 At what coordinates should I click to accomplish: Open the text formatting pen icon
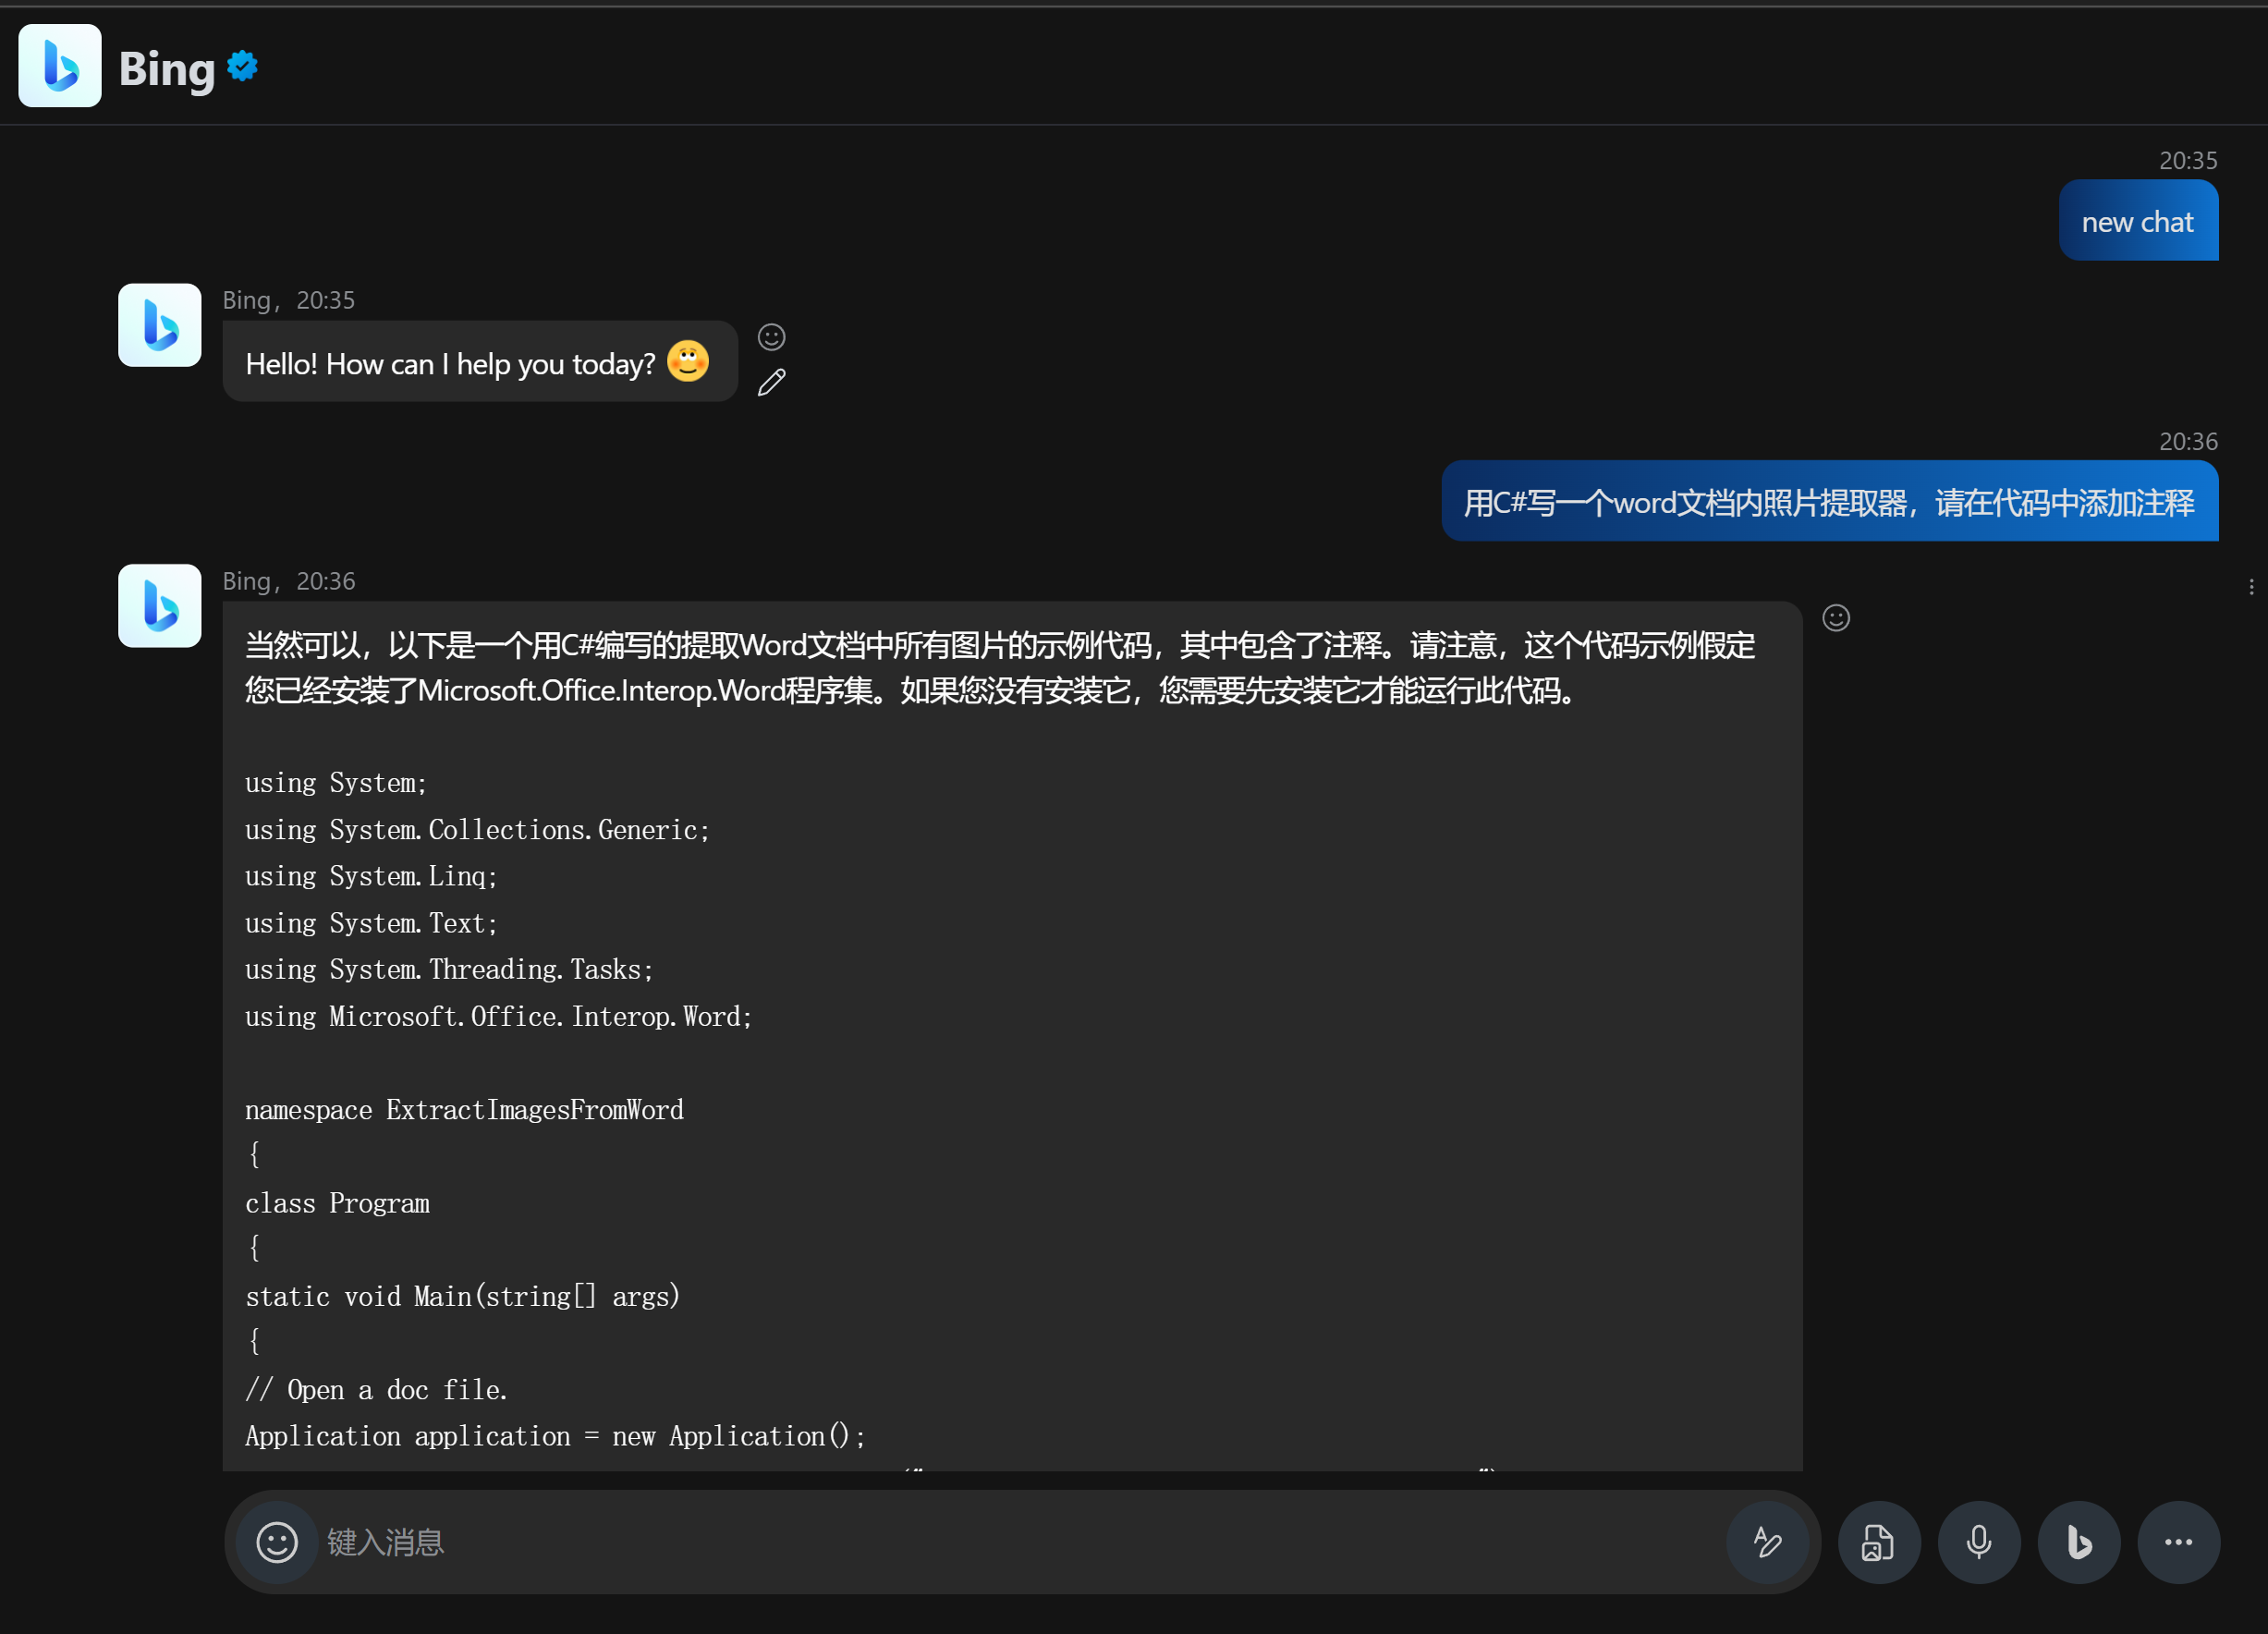1767,1542
